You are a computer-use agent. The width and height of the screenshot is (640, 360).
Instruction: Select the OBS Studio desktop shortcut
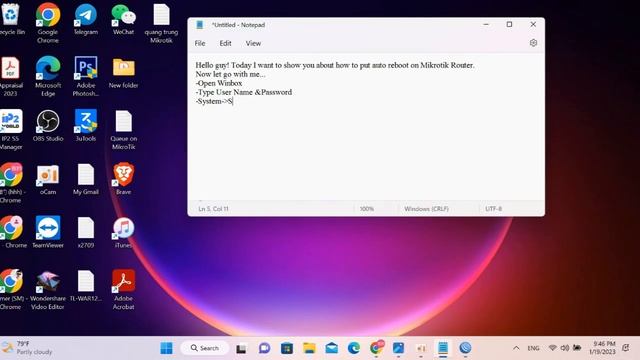click(x=48, y=126)
